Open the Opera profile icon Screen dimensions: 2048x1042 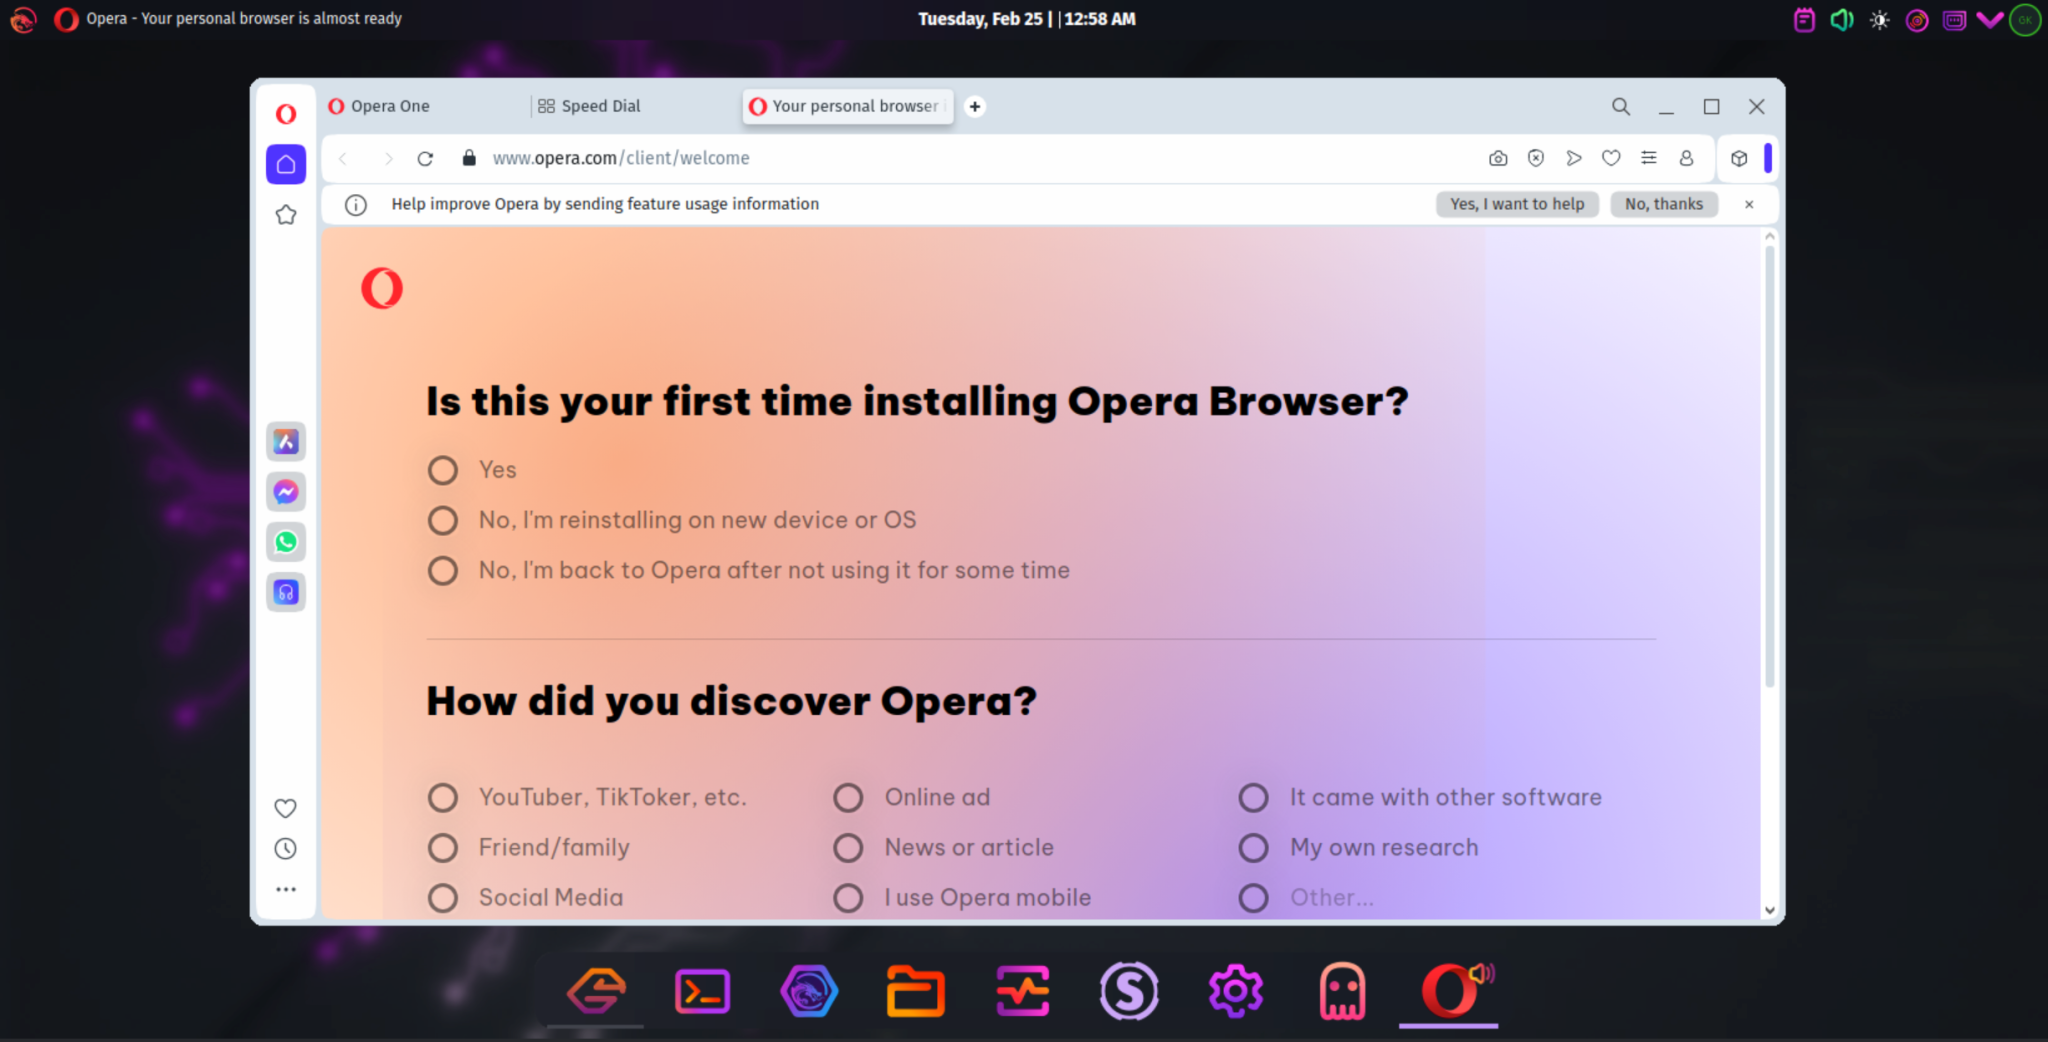[x=1686, y=157]
